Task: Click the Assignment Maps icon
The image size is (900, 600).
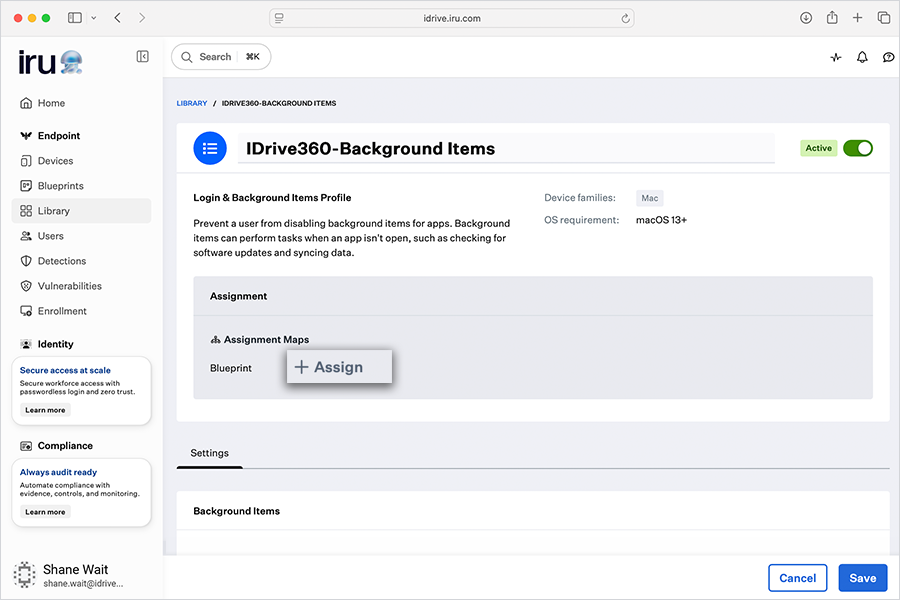Action: tap(215, 340)
